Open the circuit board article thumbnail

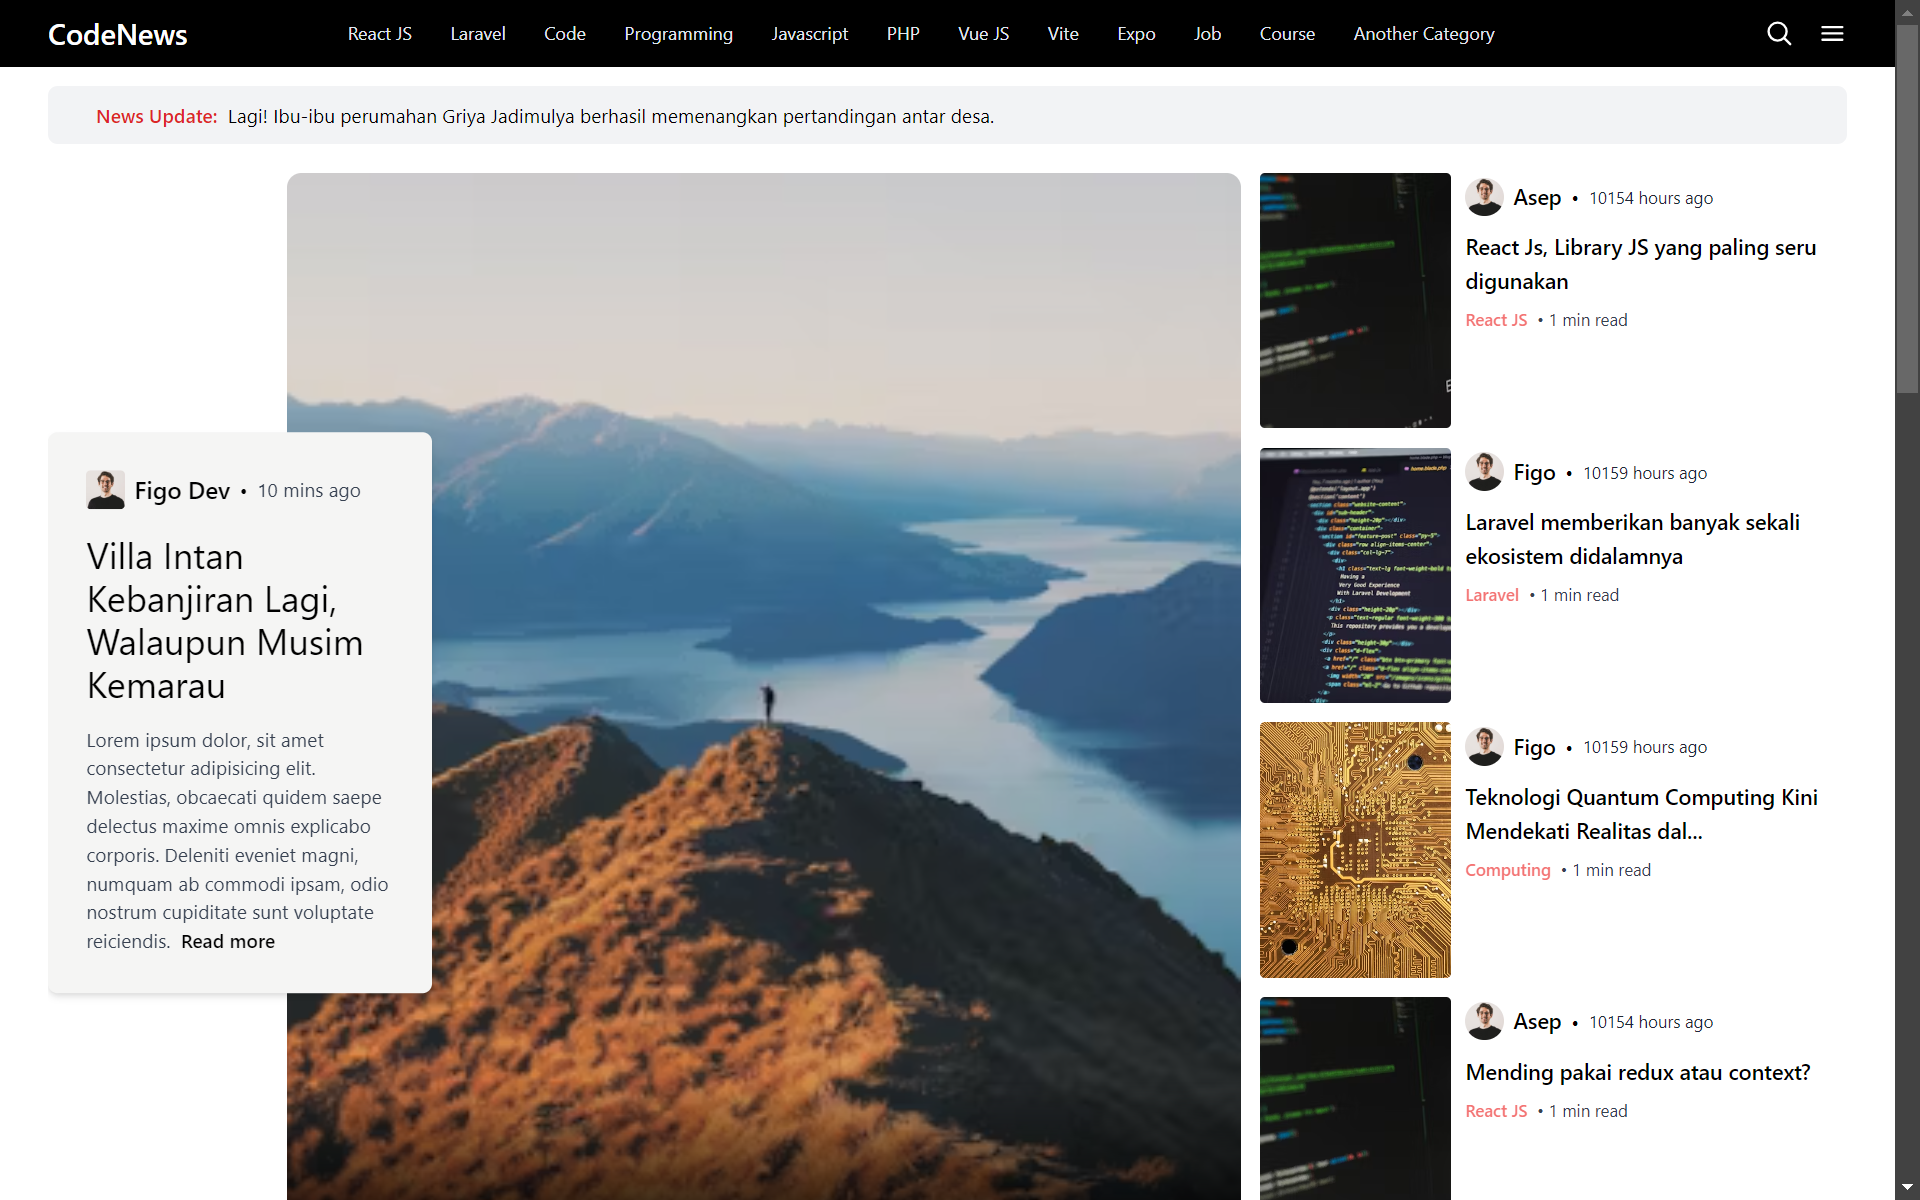tap(1354, 849)
